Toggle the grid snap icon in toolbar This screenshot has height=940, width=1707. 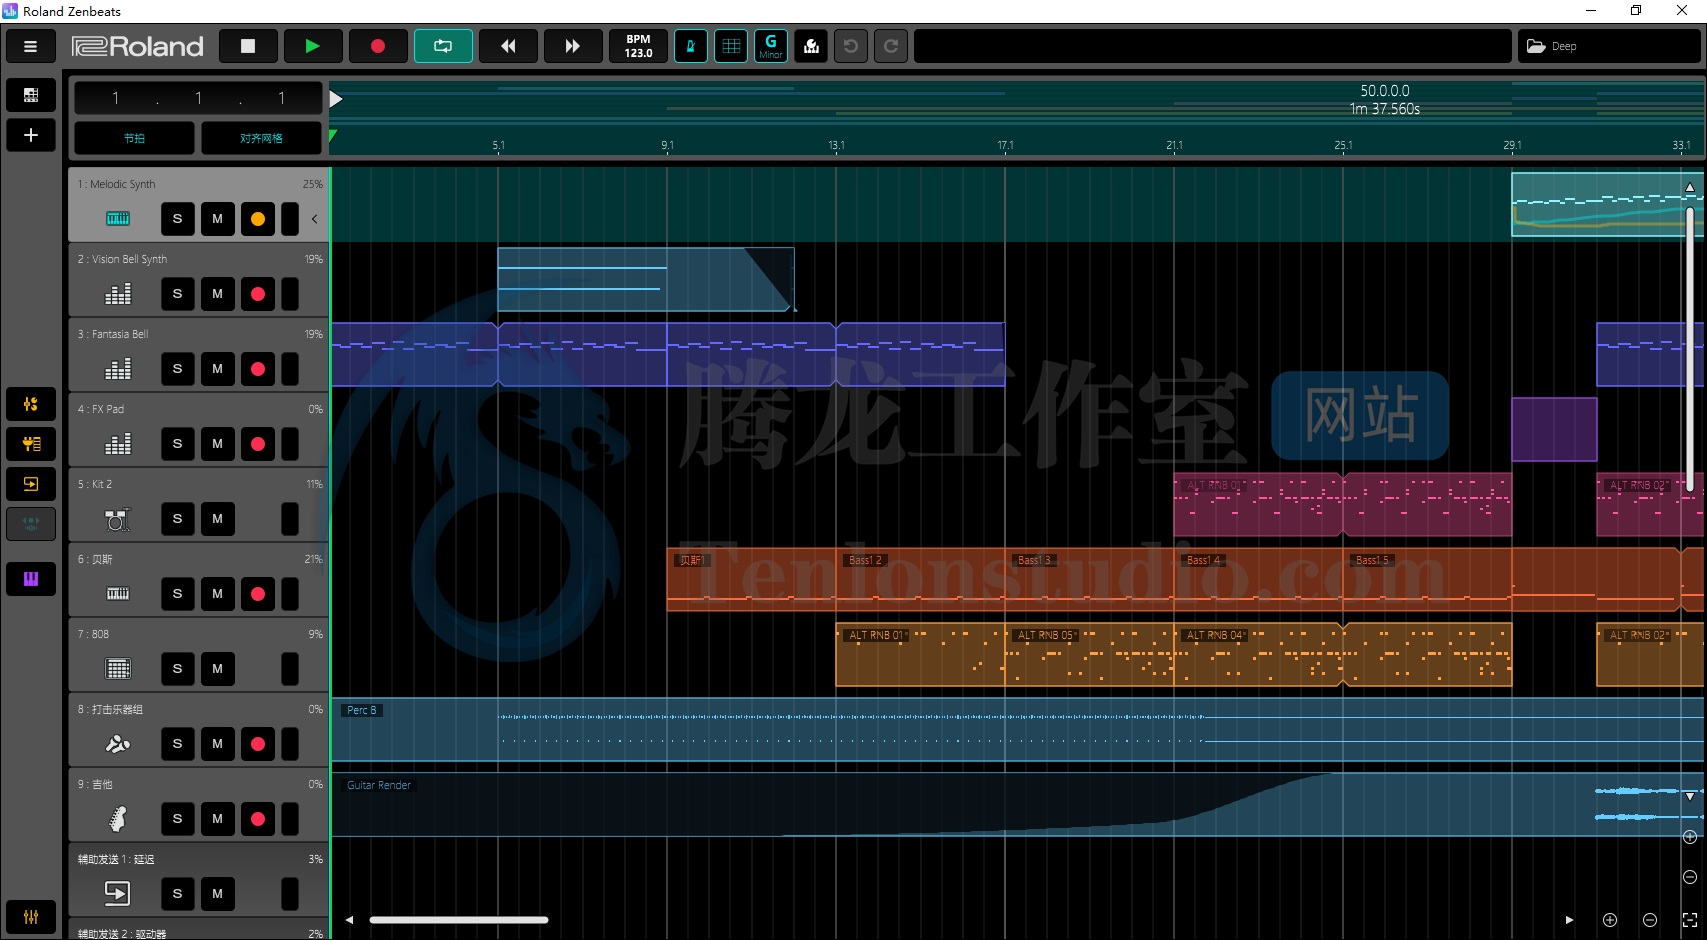pyautogui.click(x=731, y=46)
